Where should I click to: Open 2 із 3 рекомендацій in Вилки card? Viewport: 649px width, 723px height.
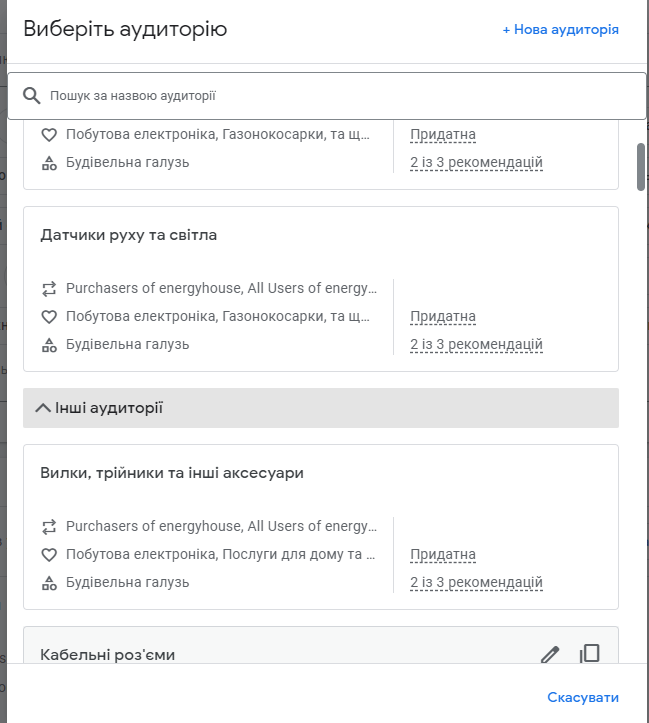coord(476,583)
